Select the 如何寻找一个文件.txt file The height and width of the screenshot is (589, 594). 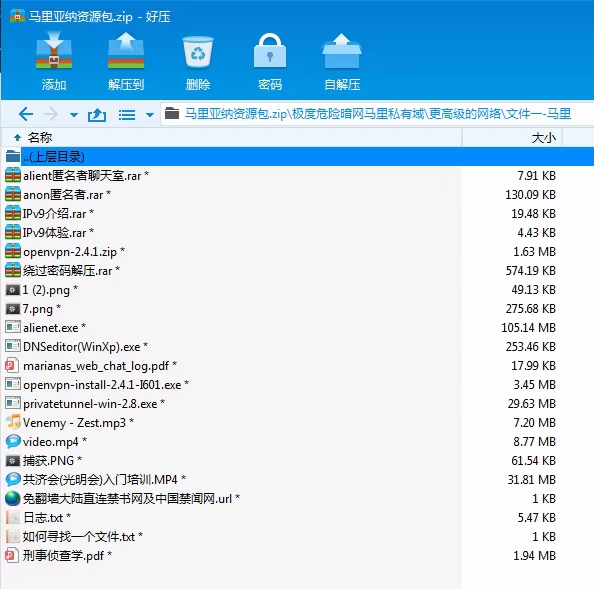tap(83, 537)
